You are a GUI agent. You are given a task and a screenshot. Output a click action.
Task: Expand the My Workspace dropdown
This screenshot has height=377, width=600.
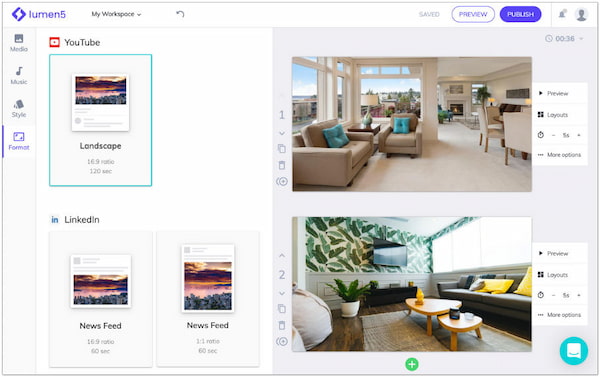(x=116, y=14)
